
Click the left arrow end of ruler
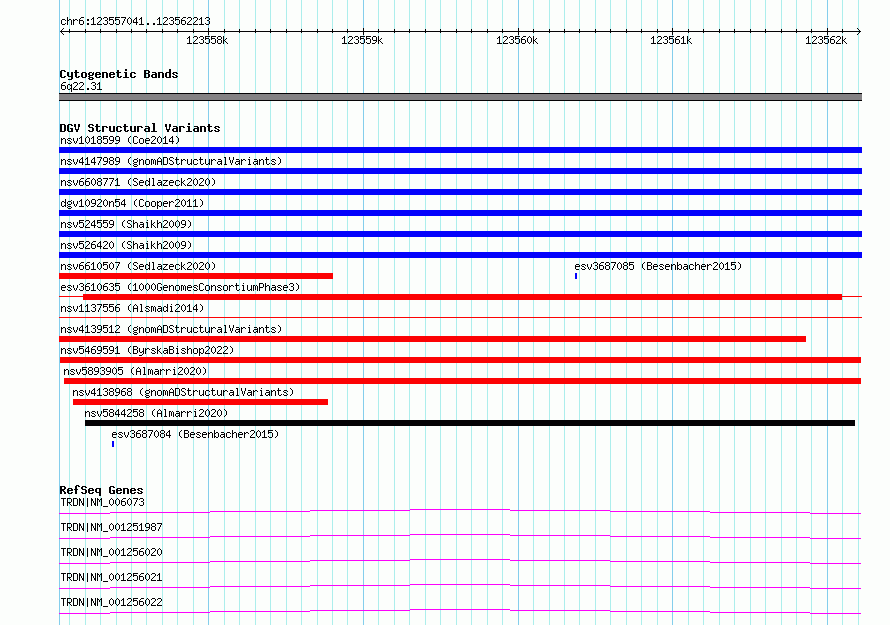[62, 31]
